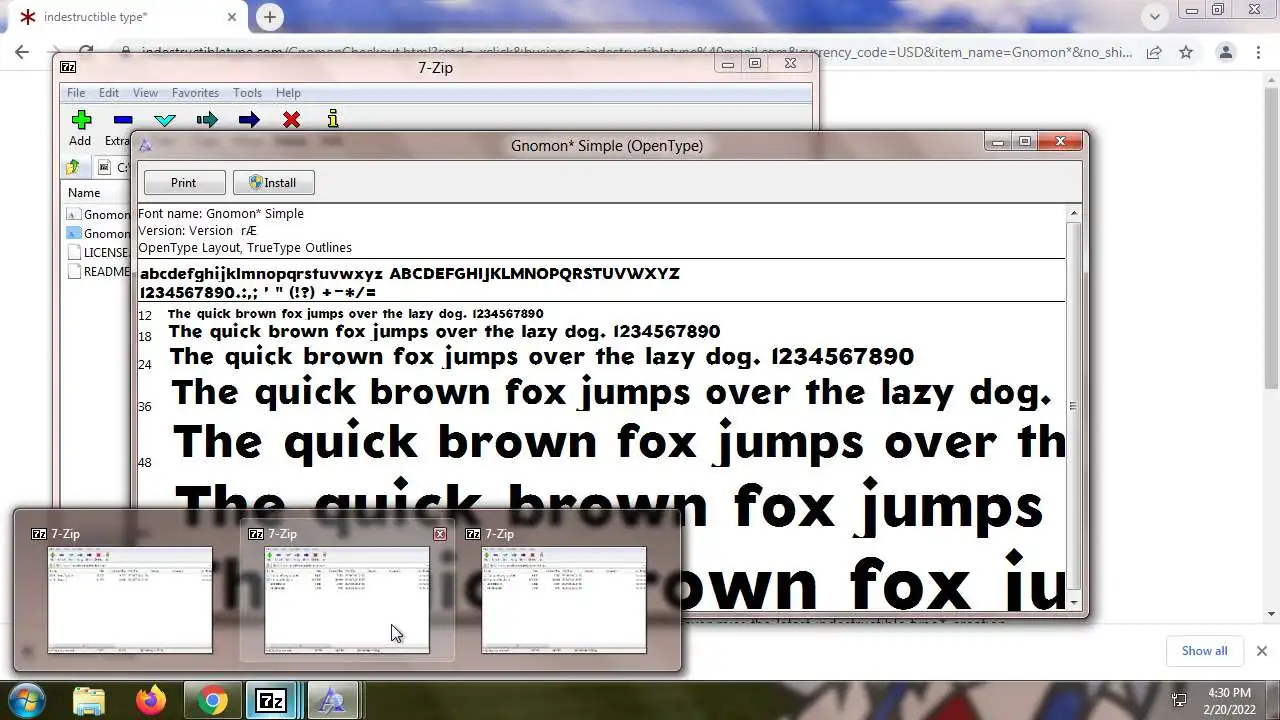Open the View menu in 7-Zip
The height and width of the screenshot is (720, 1280).
[x=145, y=93]
